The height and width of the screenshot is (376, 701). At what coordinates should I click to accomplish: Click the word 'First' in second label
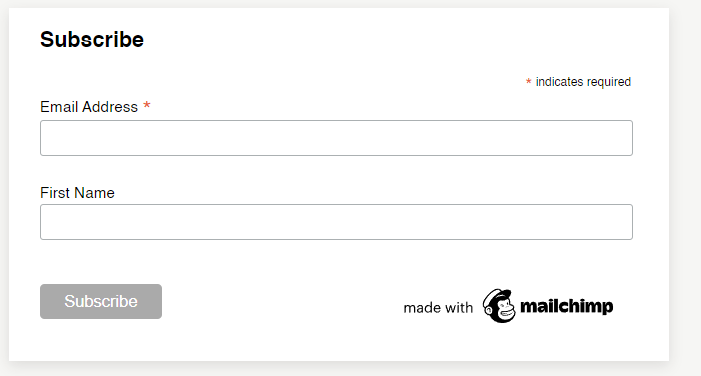(55, 193)
